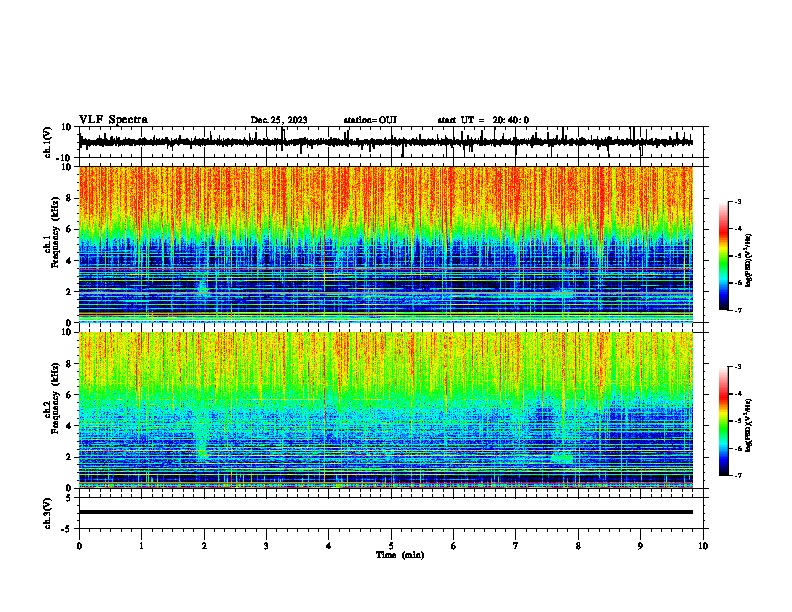This screenshot has height=612, width=792.
Task: Click tick label "9" on the time axis
Action: 640,546
